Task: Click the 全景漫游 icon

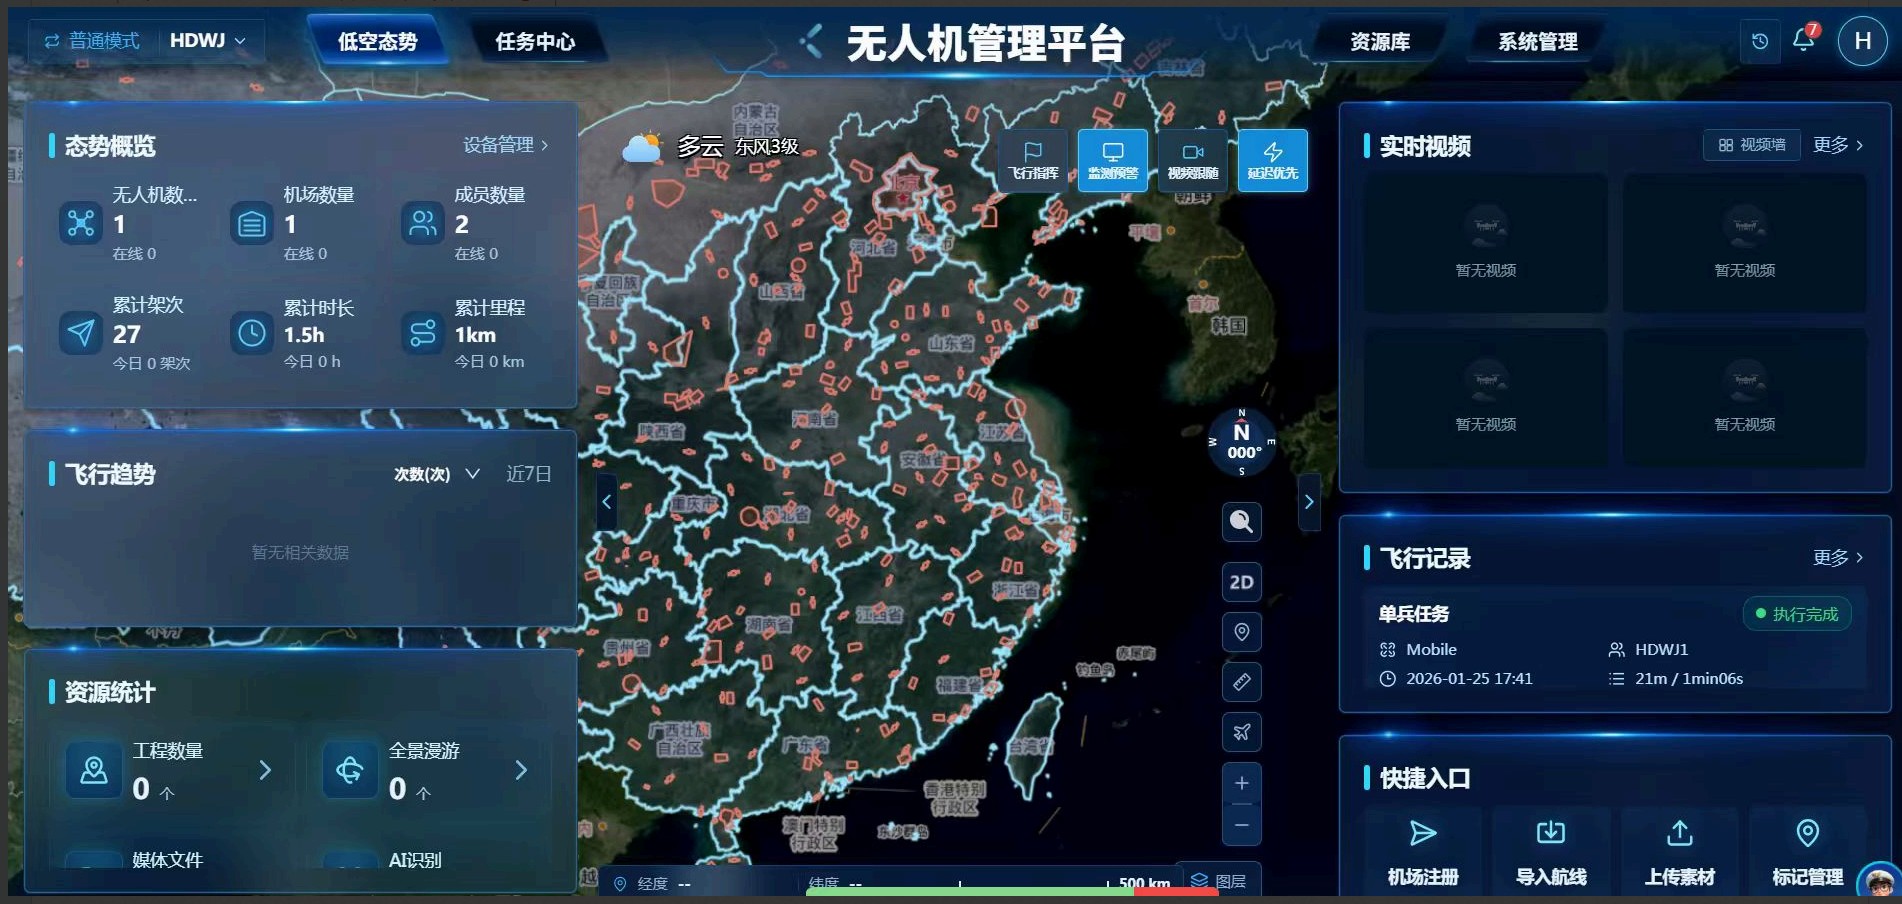Action: (x=350, y=770)
